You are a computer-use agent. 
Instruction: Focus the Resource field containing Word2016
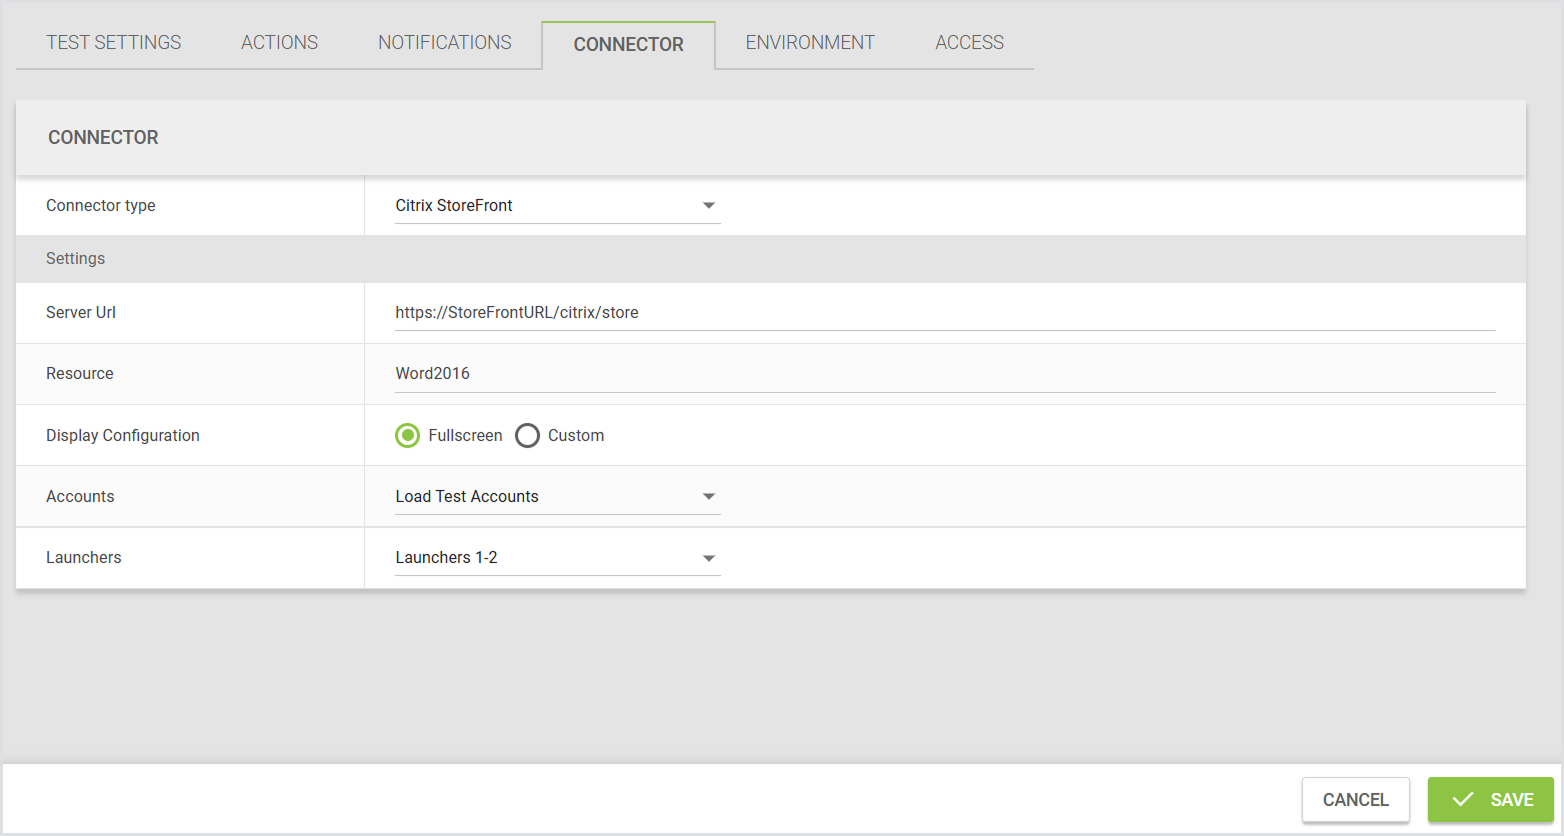(x=944, y=374)
